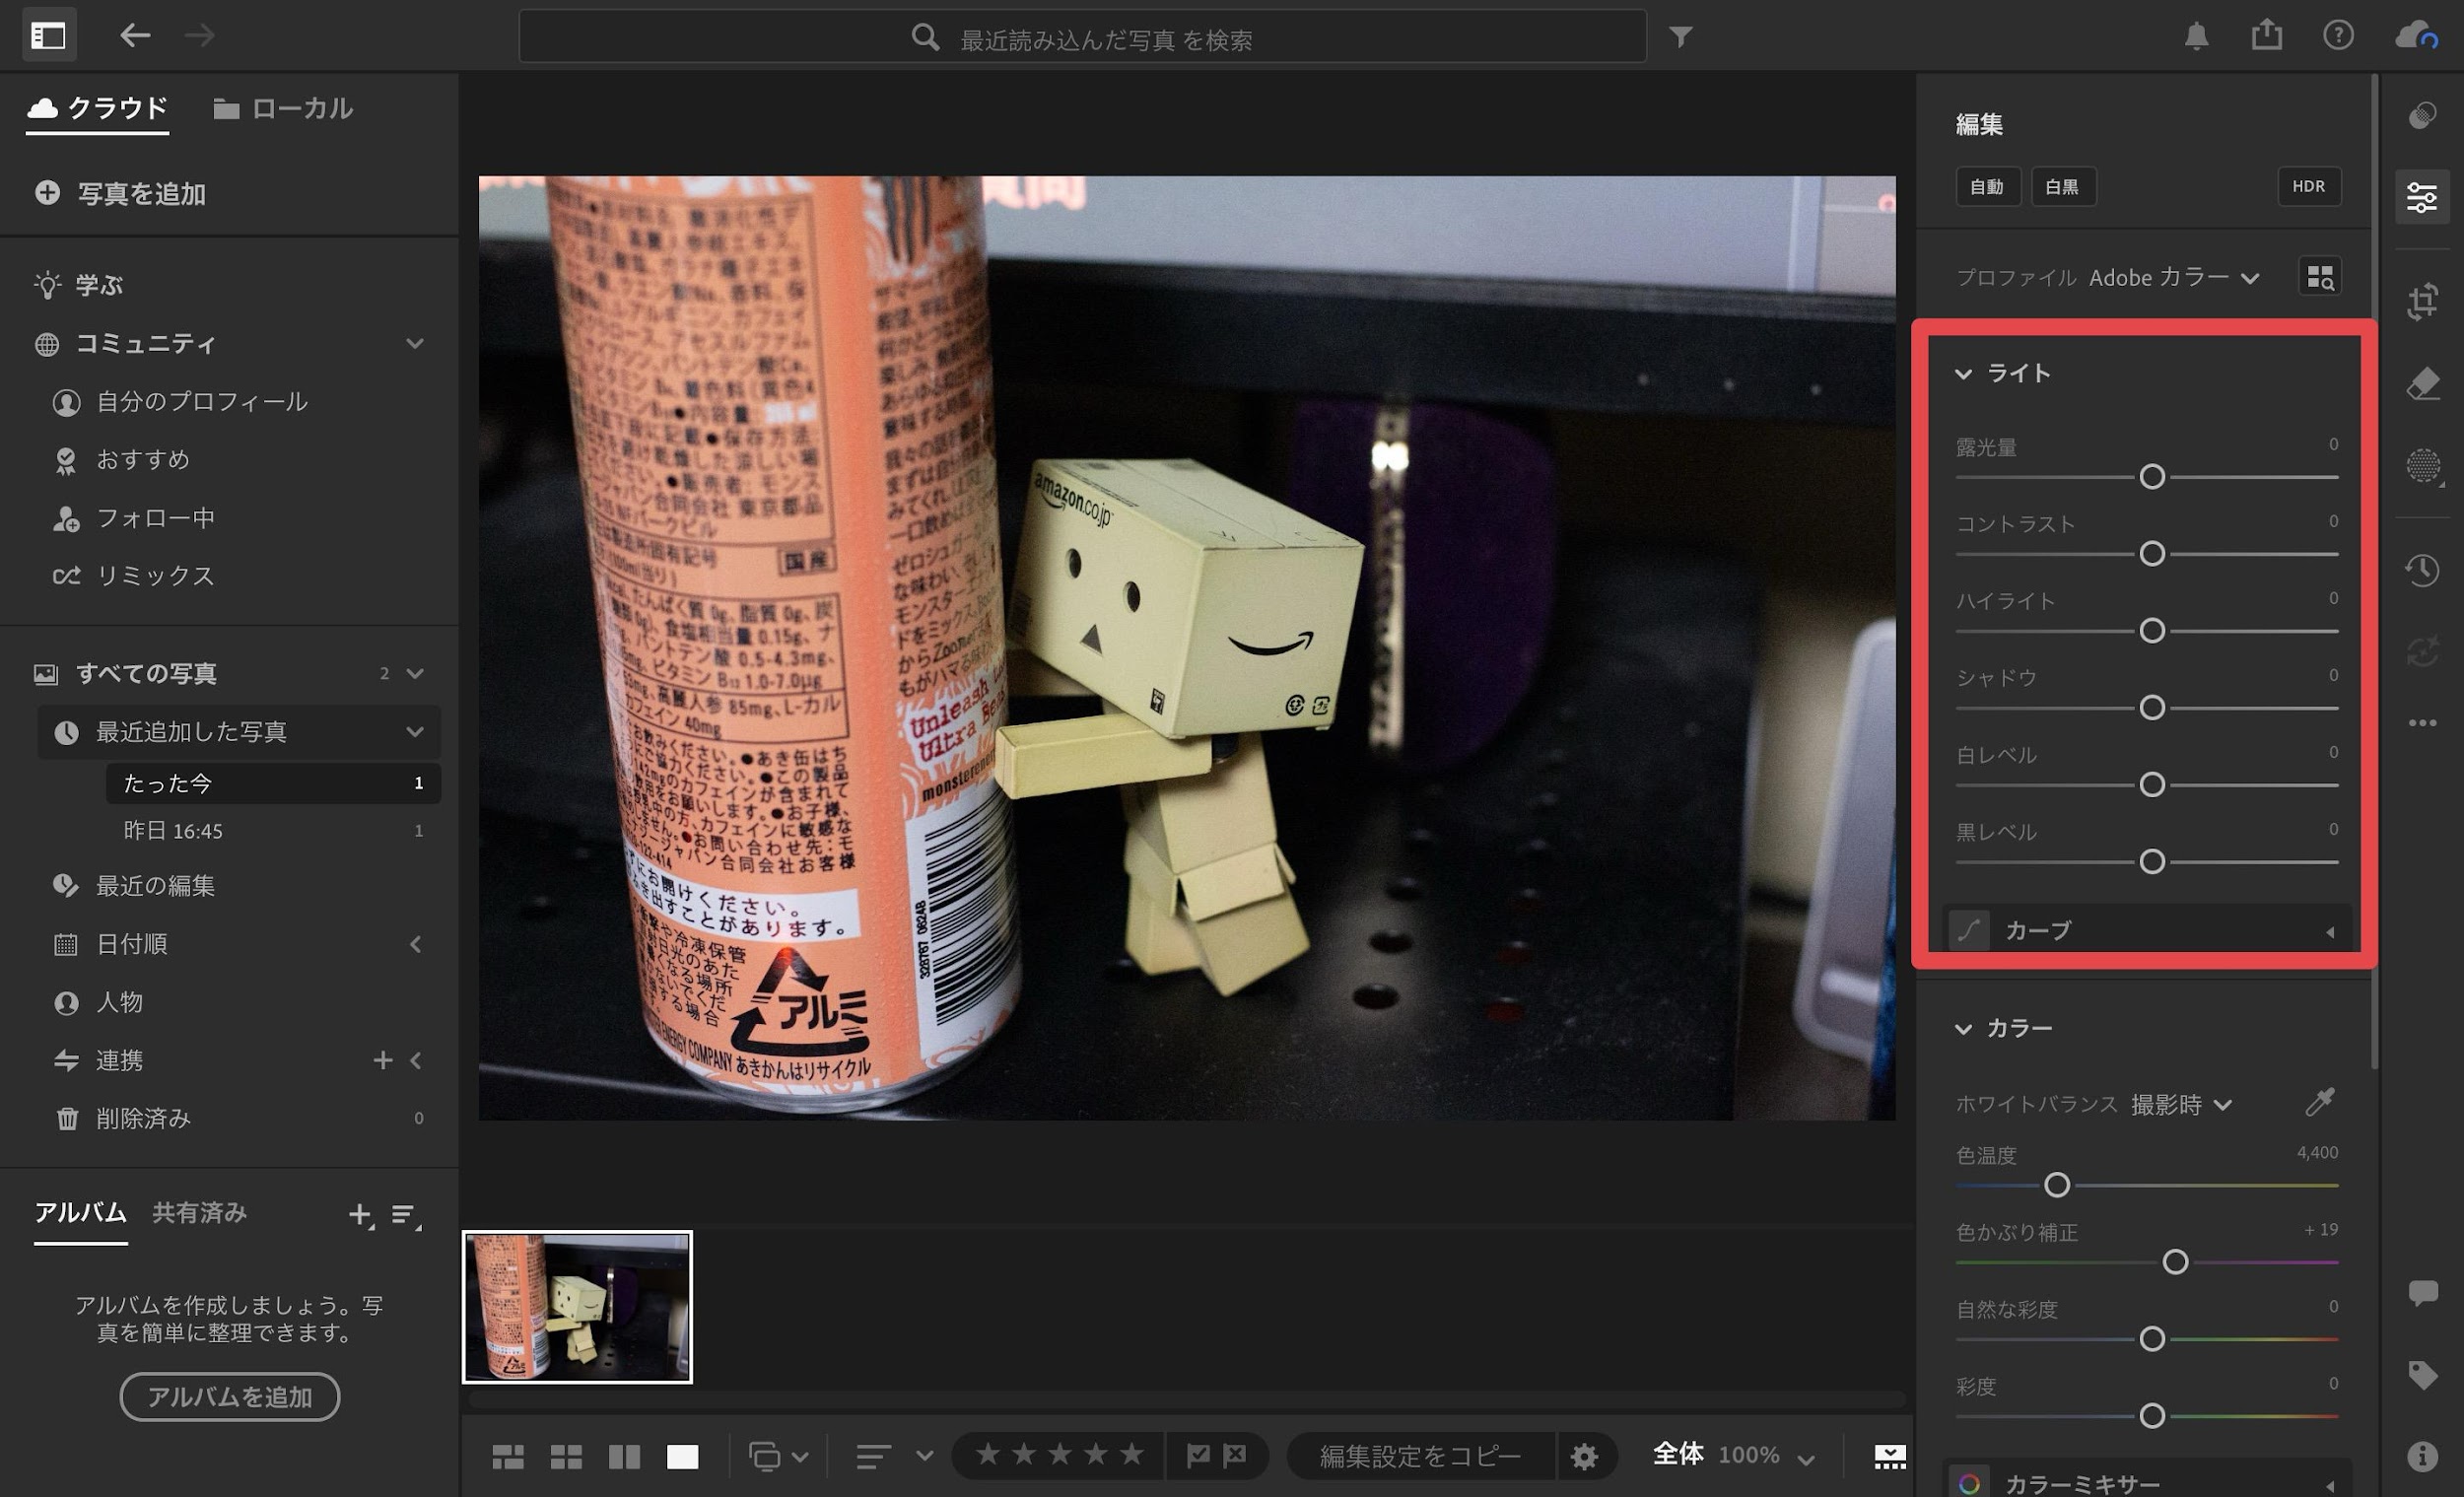
Task: Check cloud sync status icon
Action: [x=2416, y=36]
